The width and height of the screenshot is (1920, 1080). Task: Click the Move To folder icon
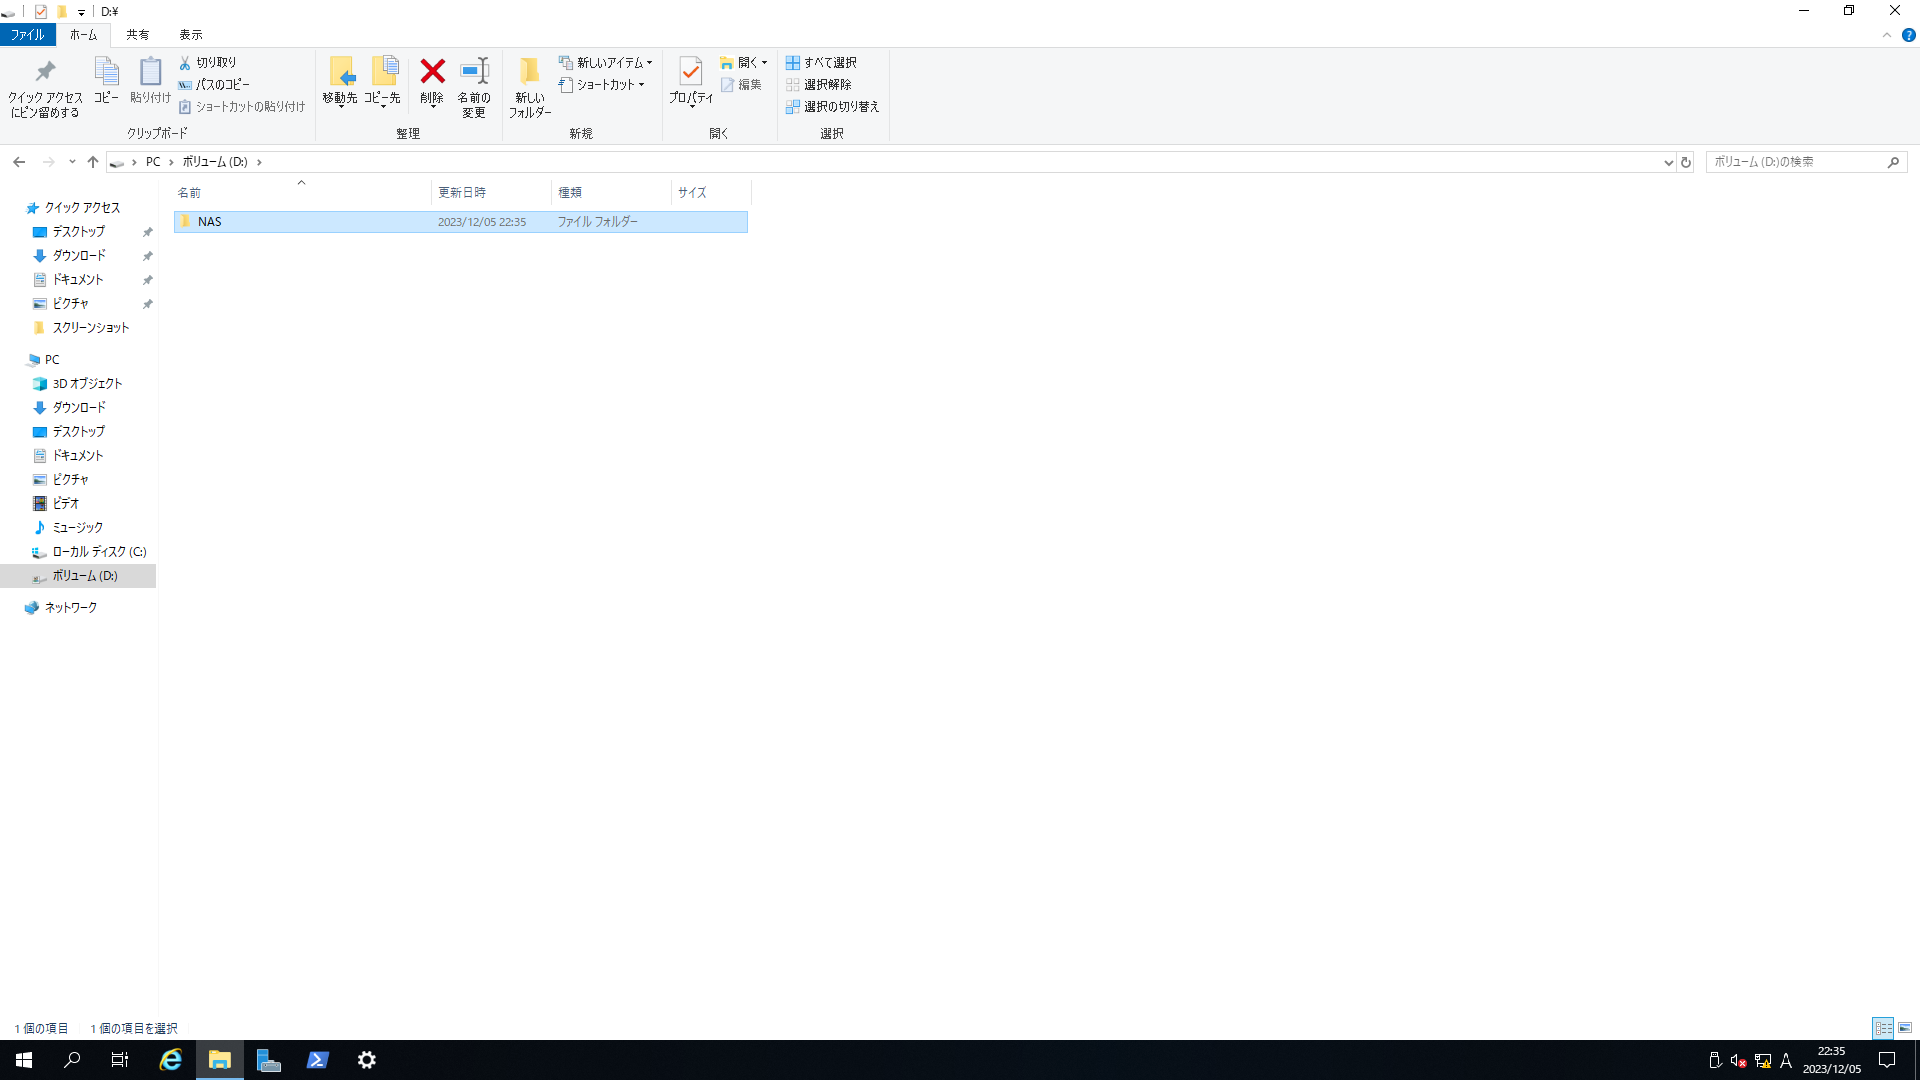point(340,73)
